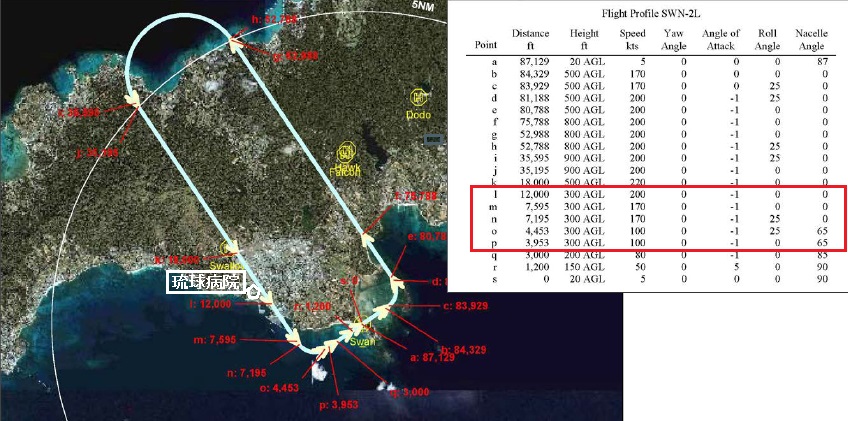Click map label 'b: 84,329'
Viewport: 848px width, 421px height.
pos(463,350)
